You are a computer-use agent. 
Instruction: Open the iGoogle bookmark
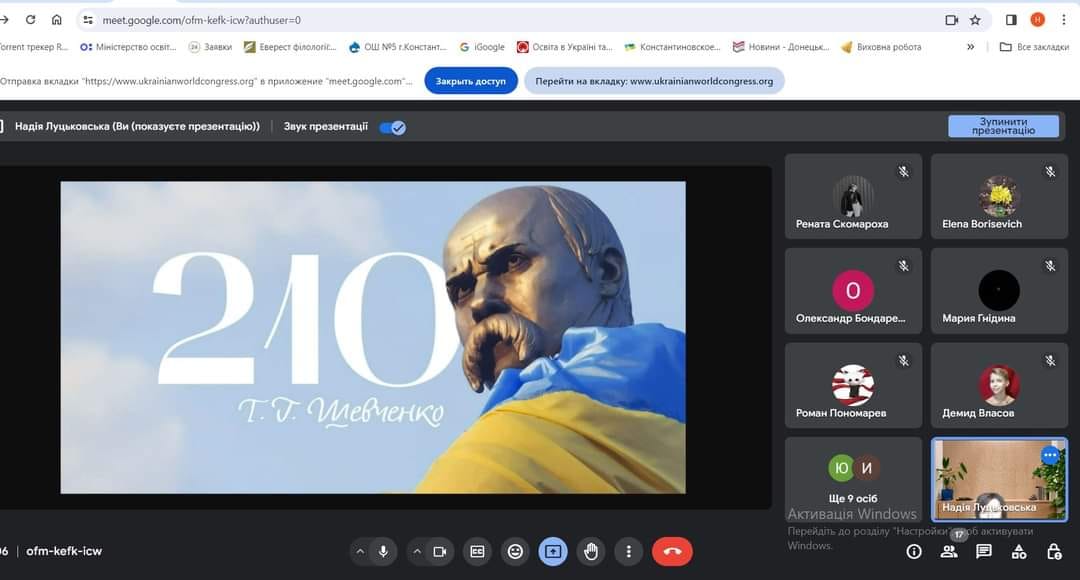pyautogui.click(x=481, y=47)
